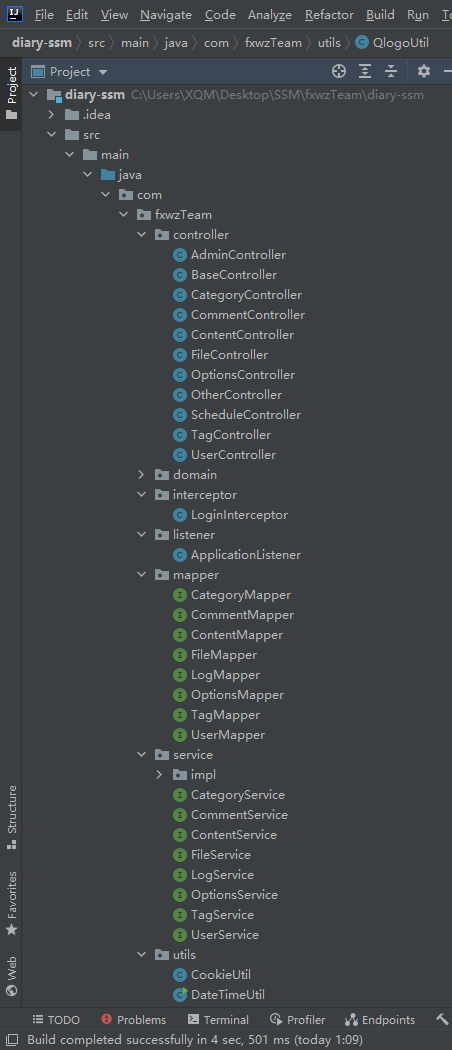Click the tool windows quick-access icon in status bar
Viewport: 452px width, 1050px height.
[x=12, y=1039]
